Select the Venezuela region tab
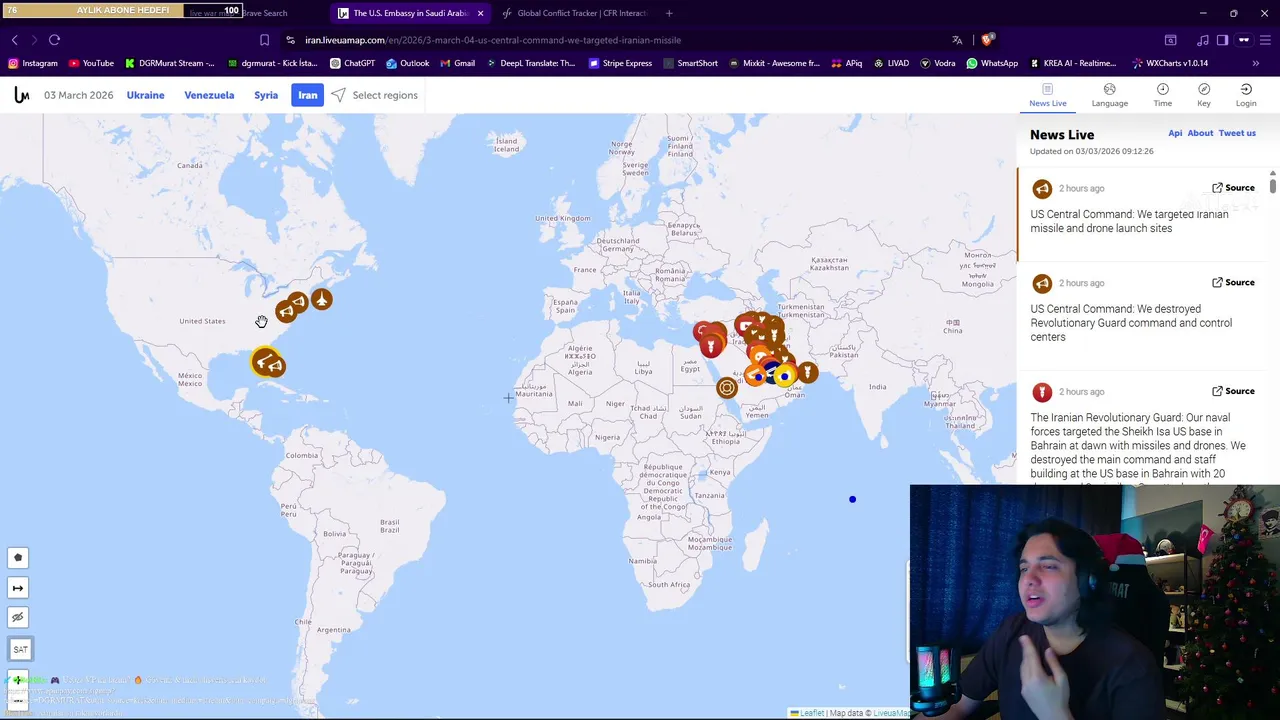The width and height of the screenshot is (1280, 720). pyautogui.click(x=209, y=95)
